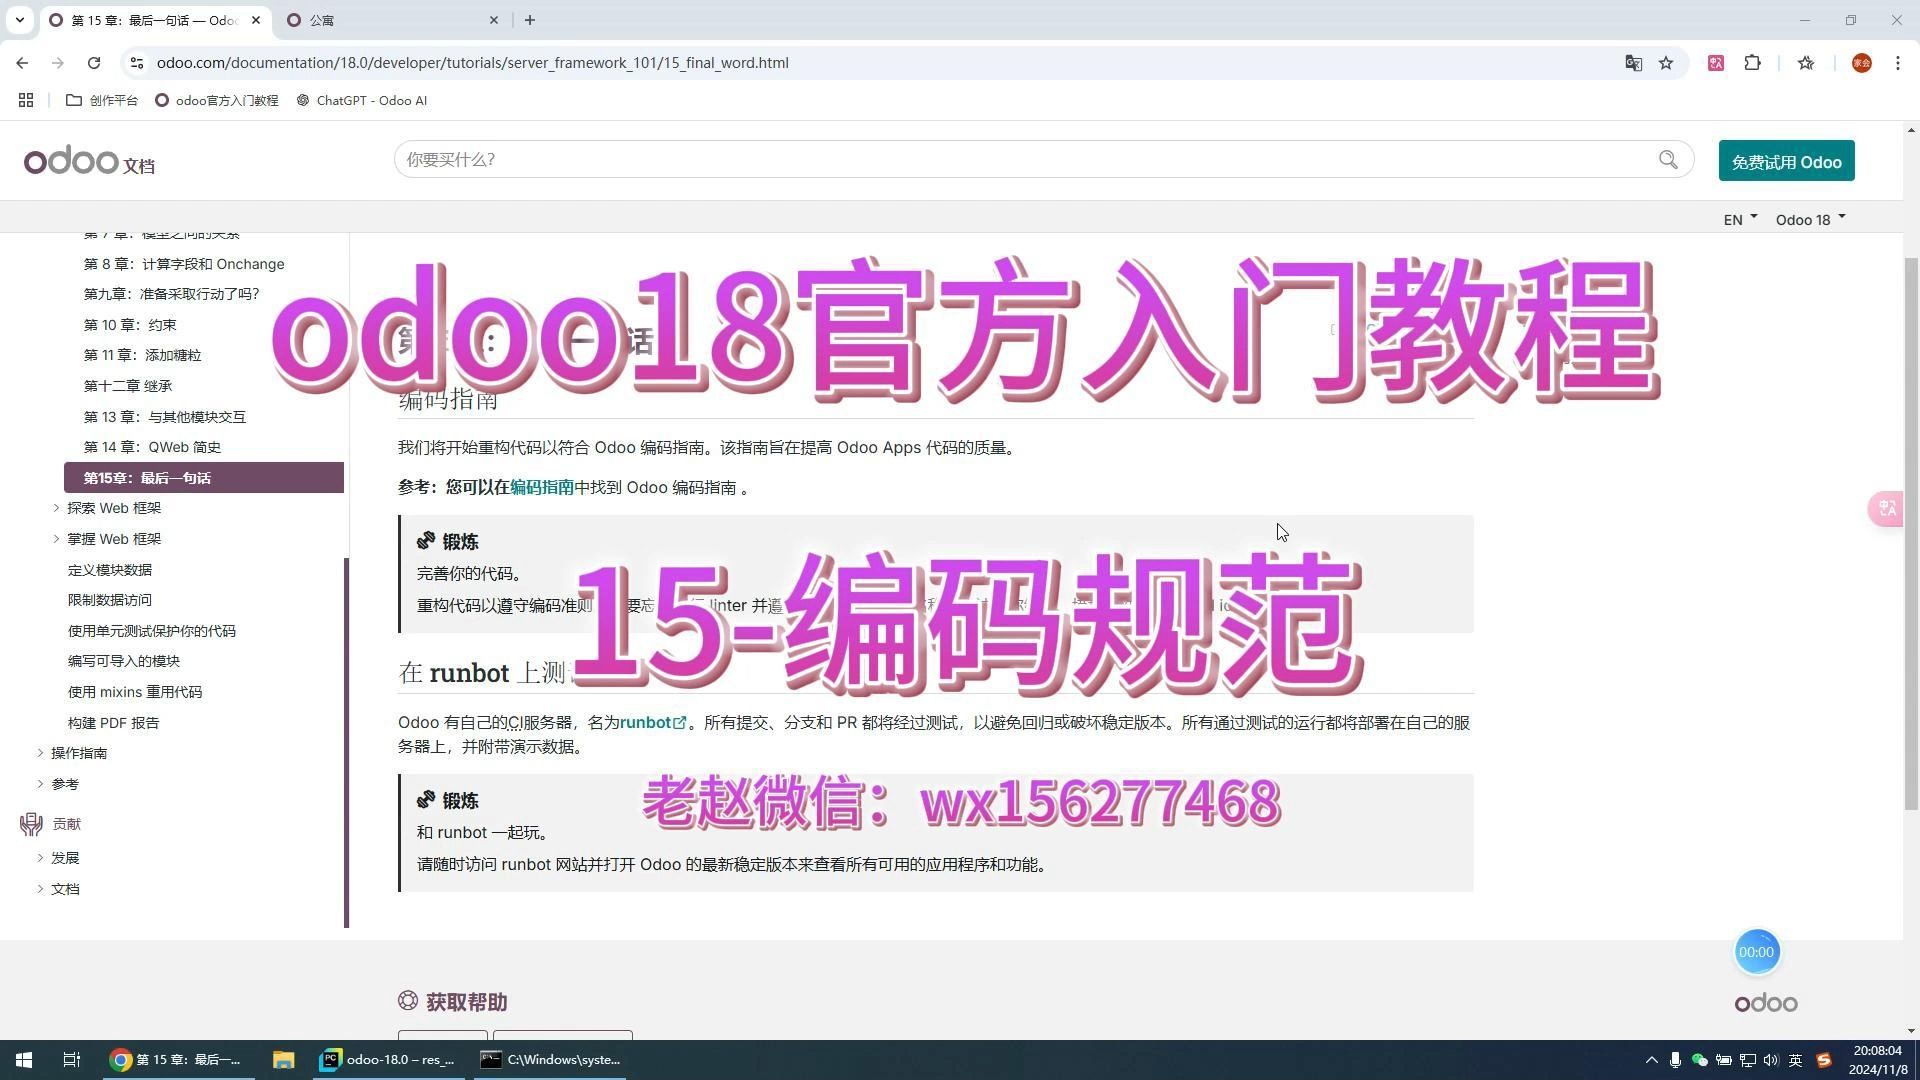Open 使用单元测试保护你的代码 tutorial
This screenshot has width=1920, height=1080.
pos(152,631)
